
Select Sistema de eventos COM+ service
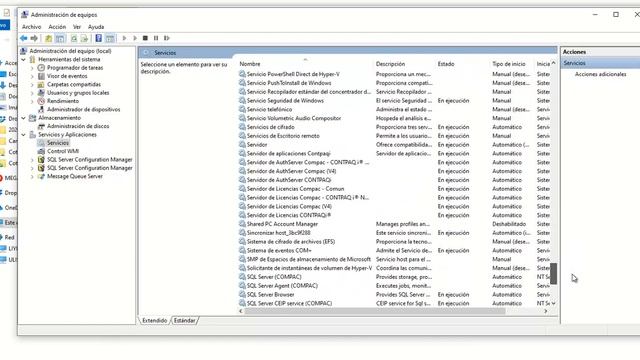(279, 251)
